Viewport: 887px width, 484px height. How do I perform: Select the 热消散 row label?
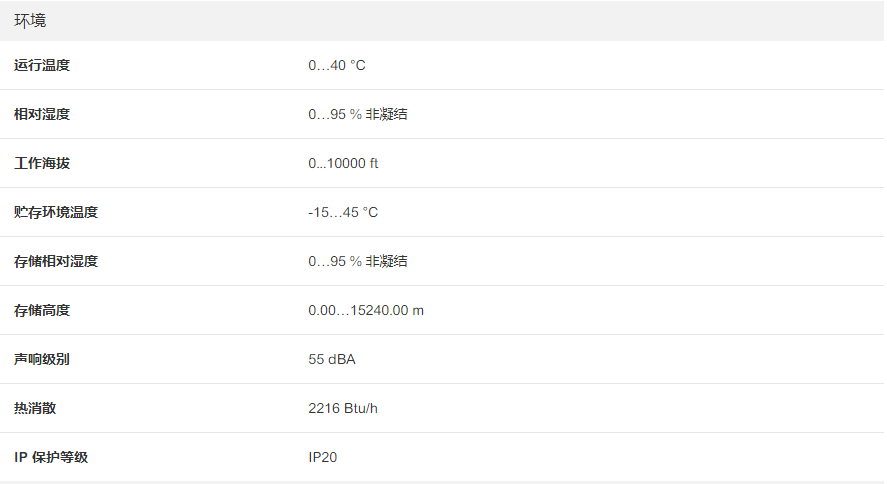pyautogui.click(x=35, y=409)
